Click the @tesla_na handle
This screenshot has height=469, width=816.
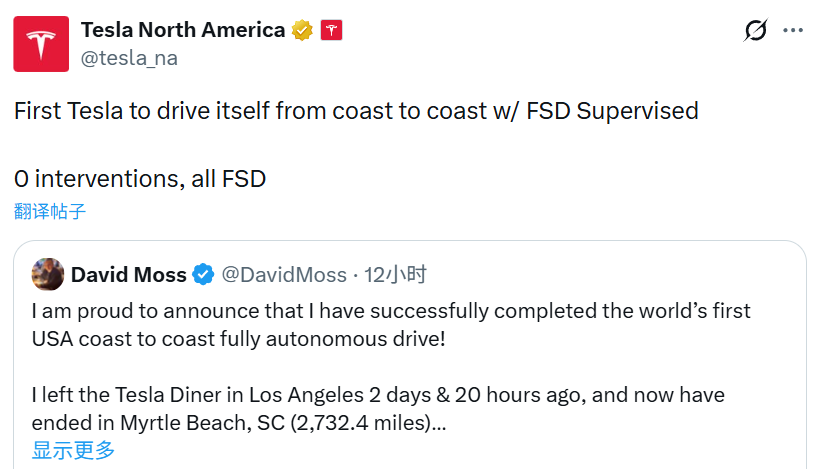coord(129,58)
